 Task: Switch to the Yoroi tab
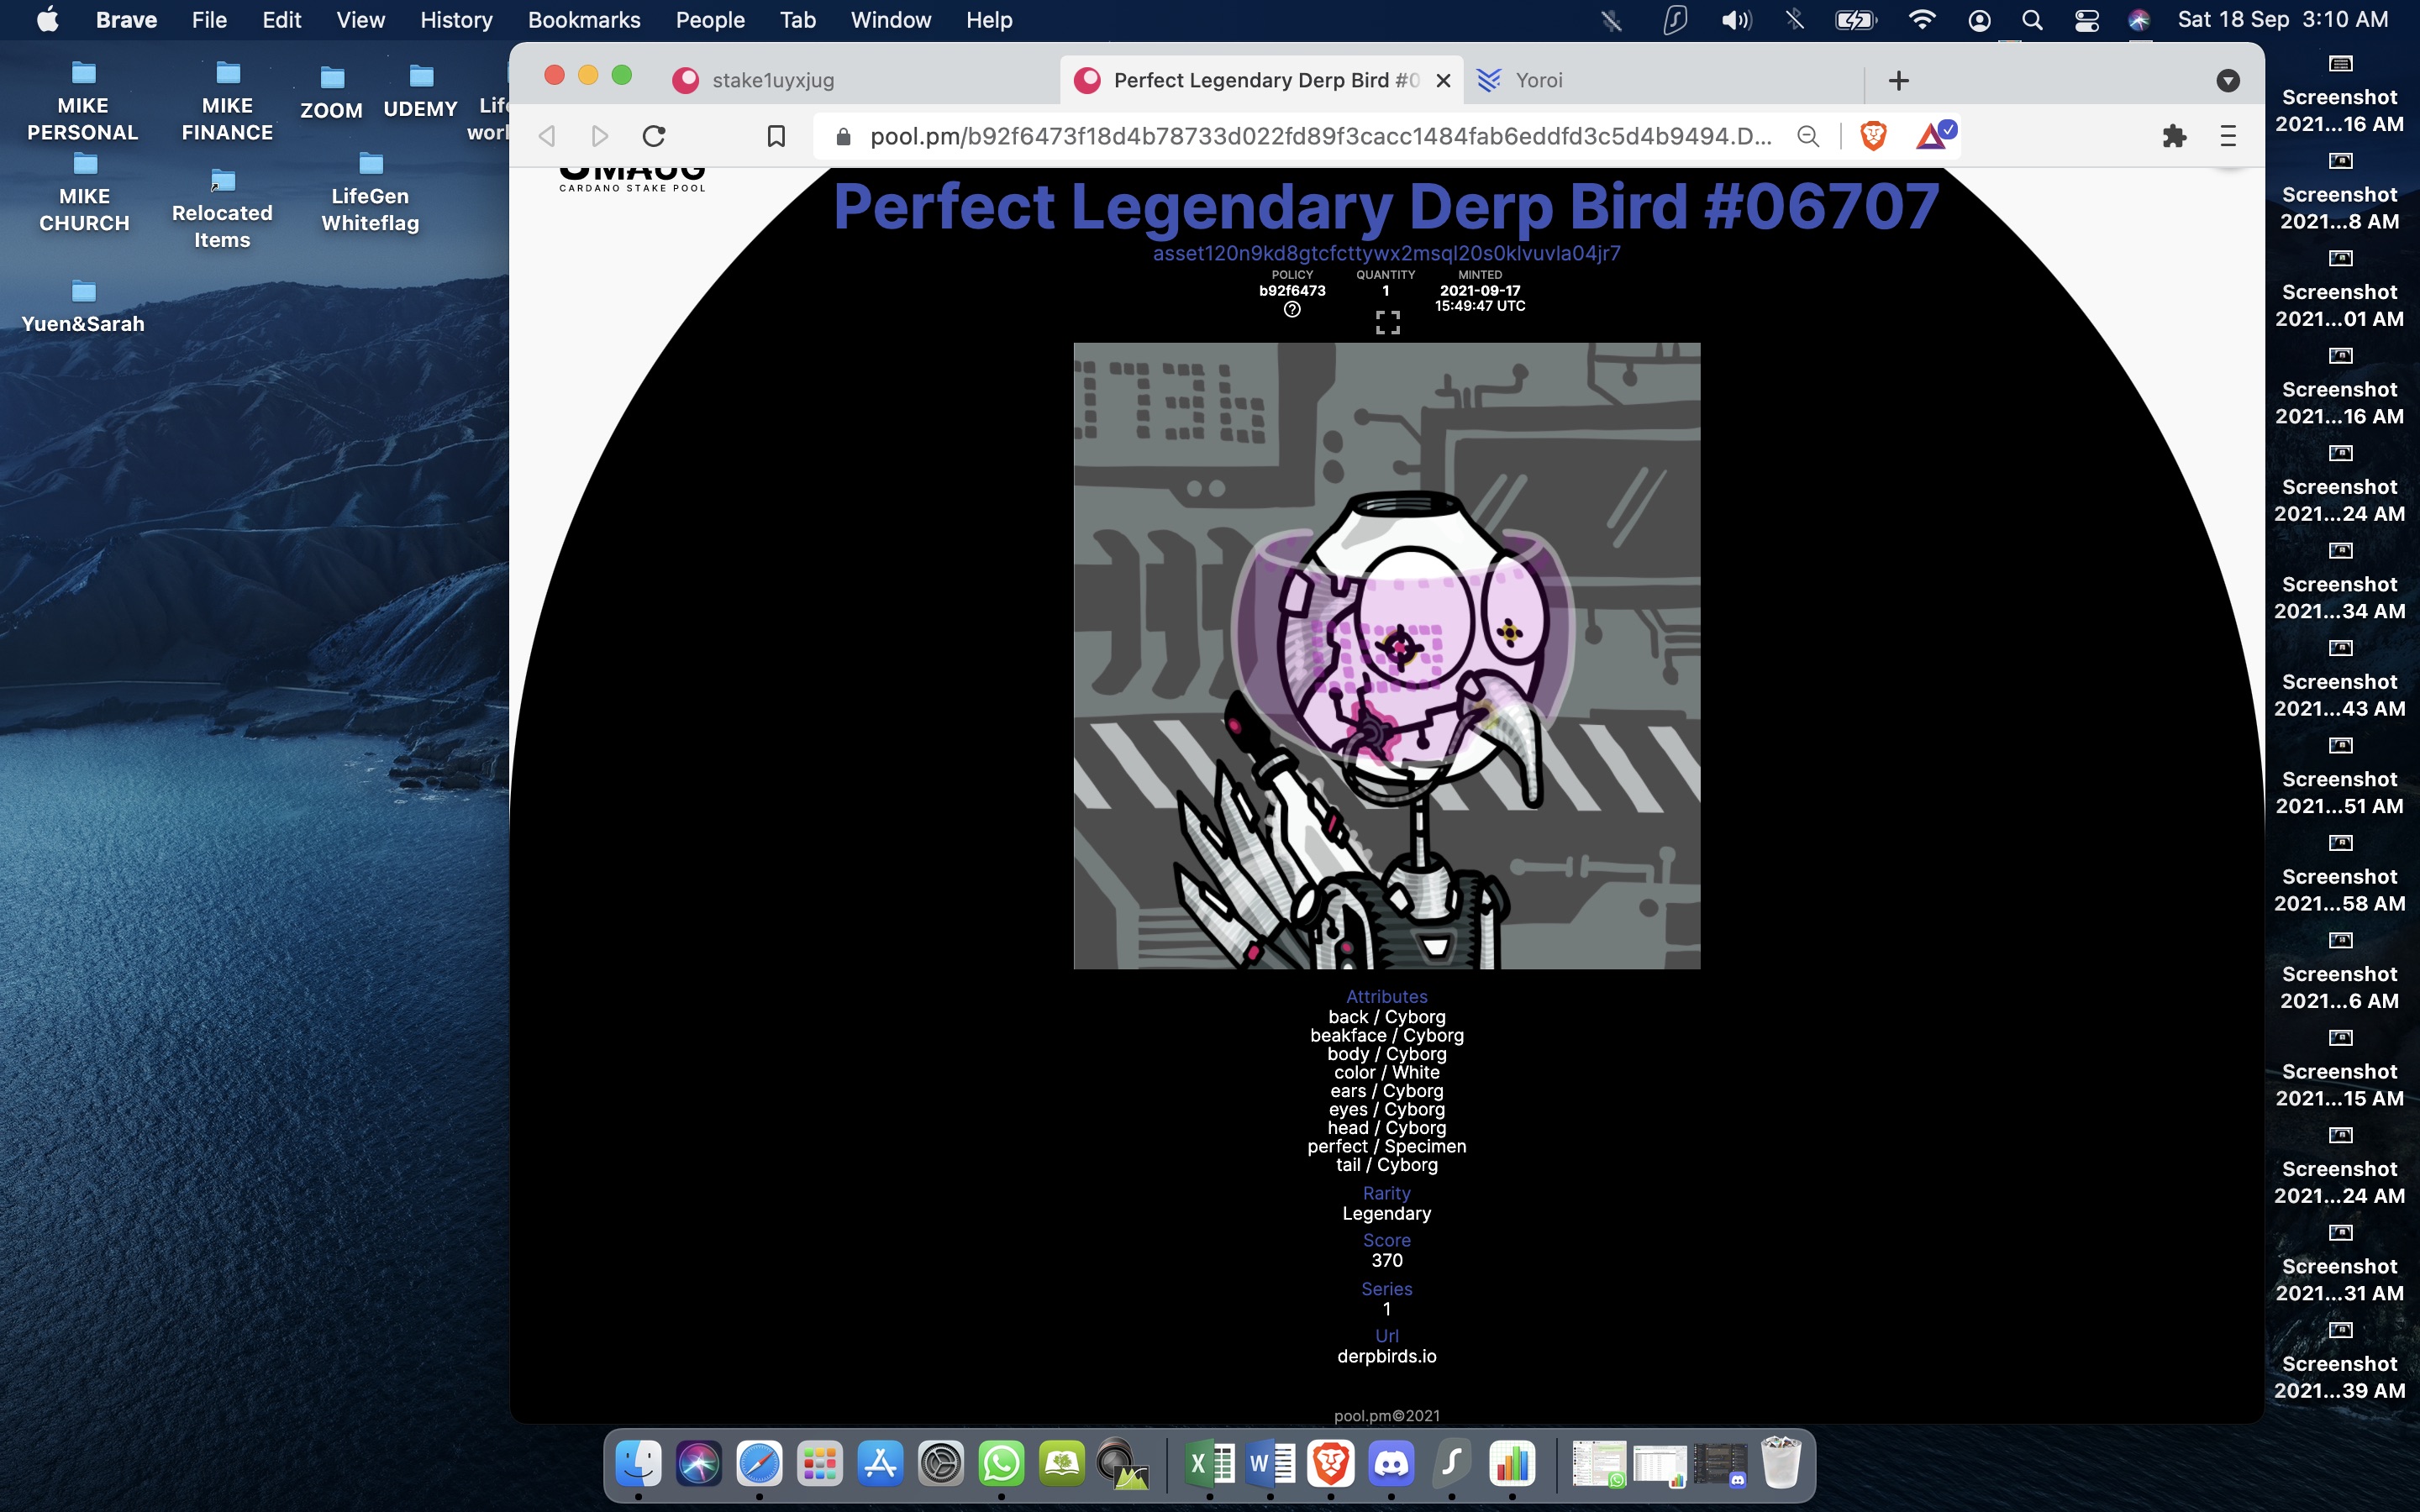pyautogui.click(x=1538, y=80)
